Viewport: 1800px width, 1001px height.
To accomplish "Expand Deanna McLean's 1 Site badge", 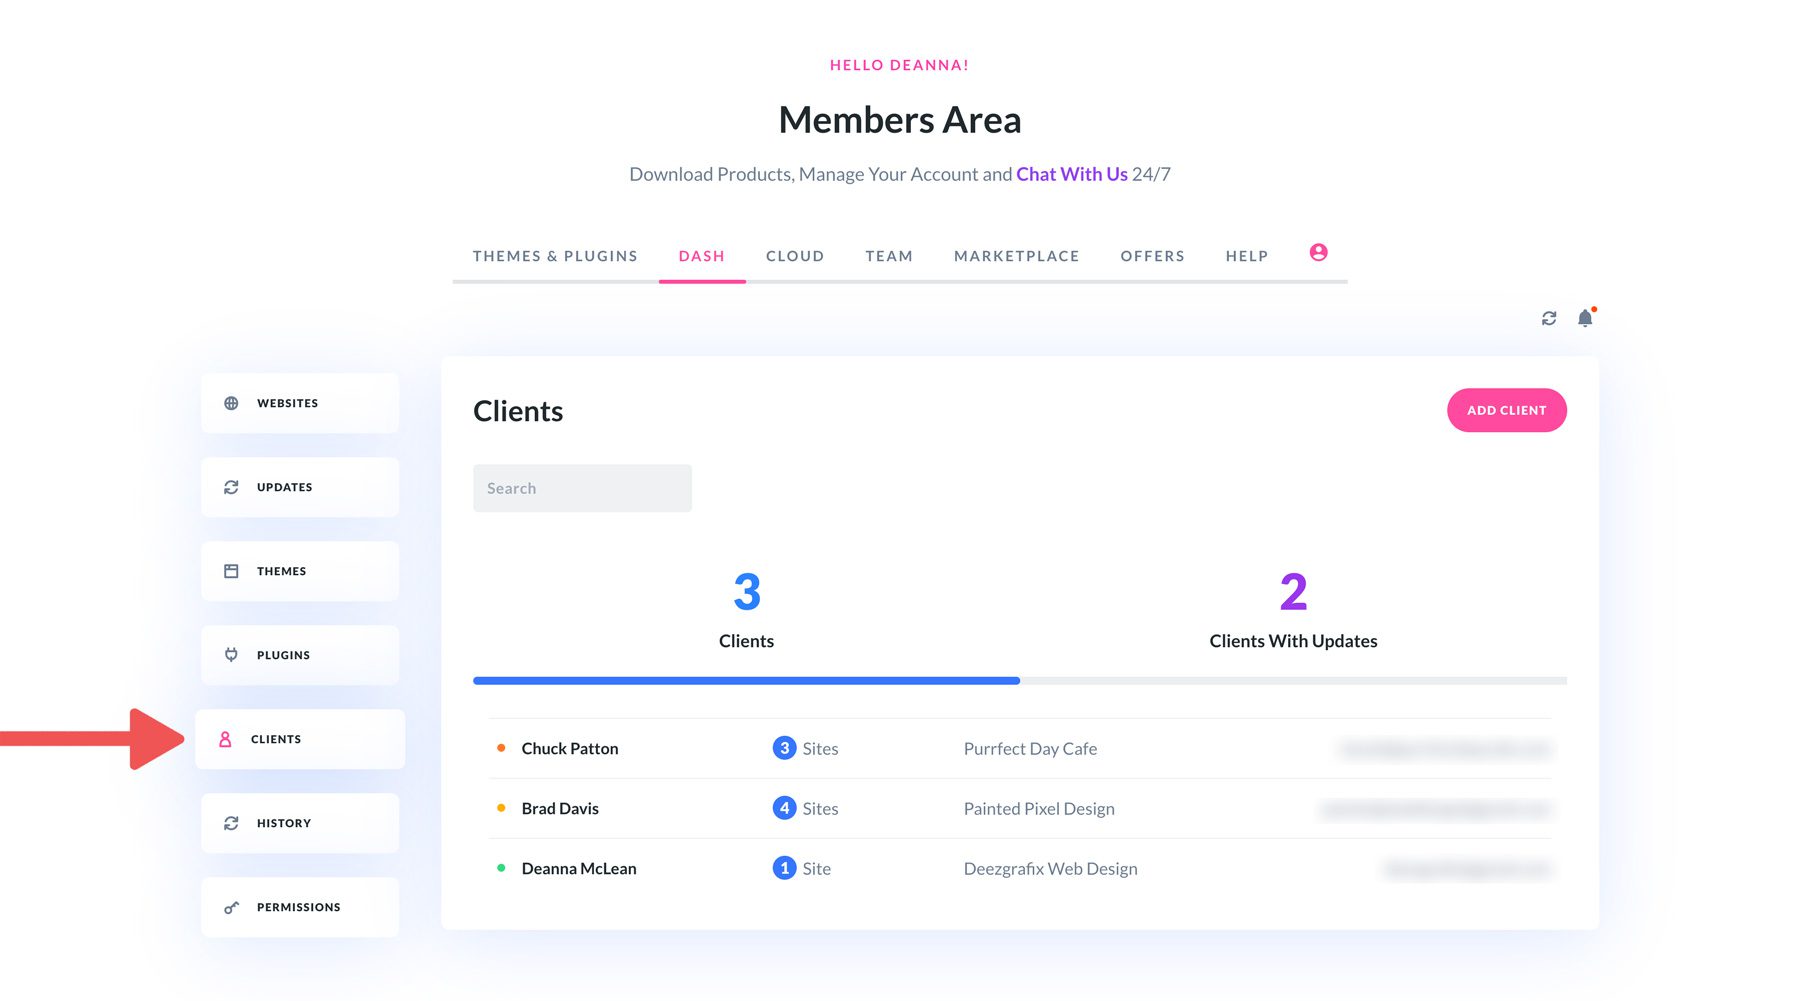I will click(x=784, y=867).
